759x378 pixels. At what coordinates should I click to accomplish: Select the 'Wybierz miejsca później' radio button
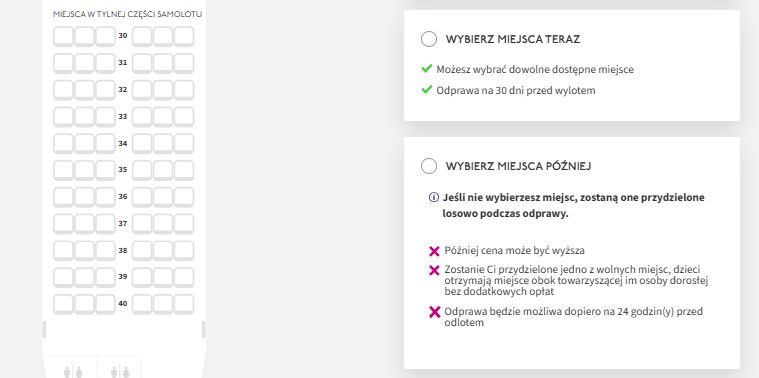coord(429,166)
